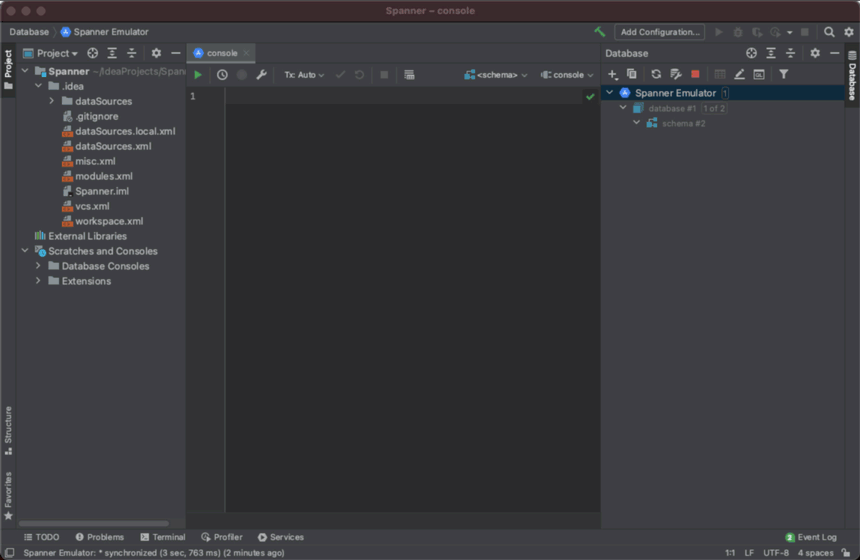This screenshot has width=860, height=560.
Task: Select opened file target icon in the Project panel
Action: [x=93, y=53]
